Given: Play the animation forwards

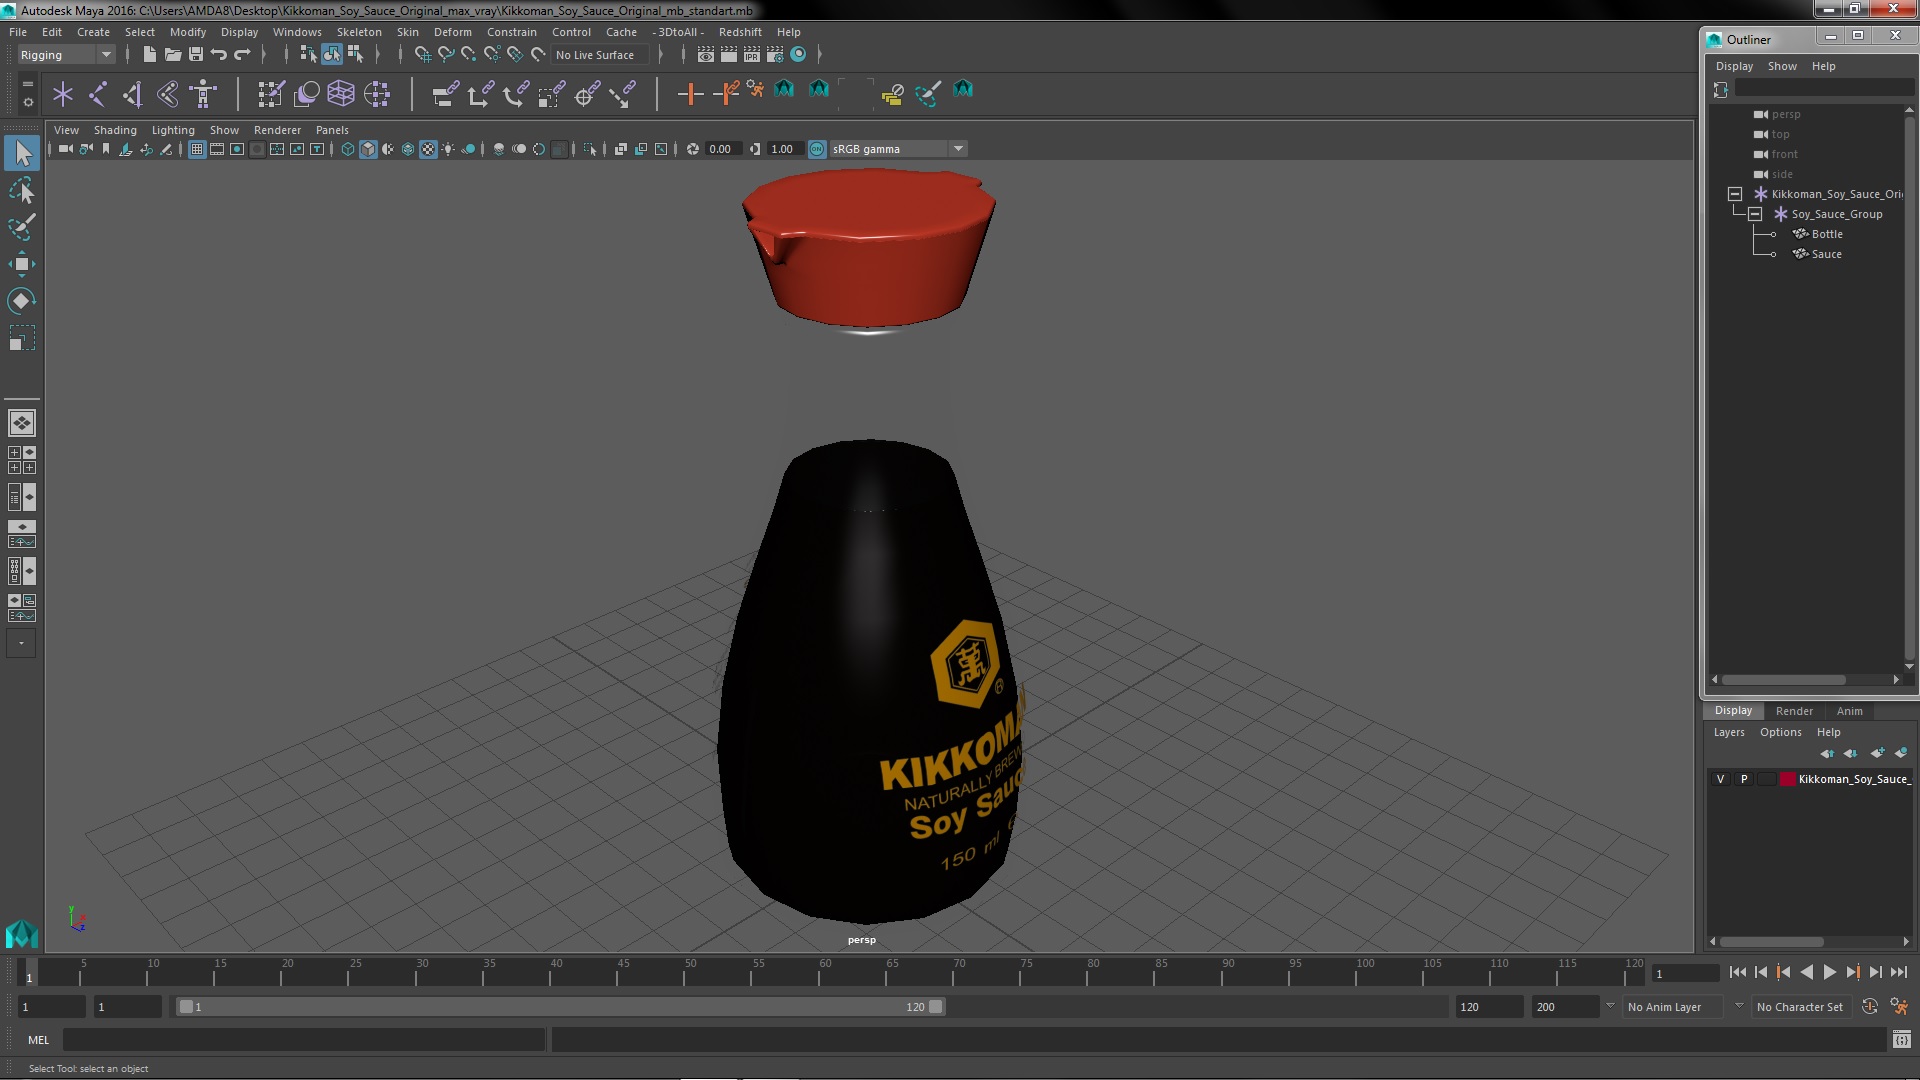Looking at the screenshot, I should point(1829,972).
